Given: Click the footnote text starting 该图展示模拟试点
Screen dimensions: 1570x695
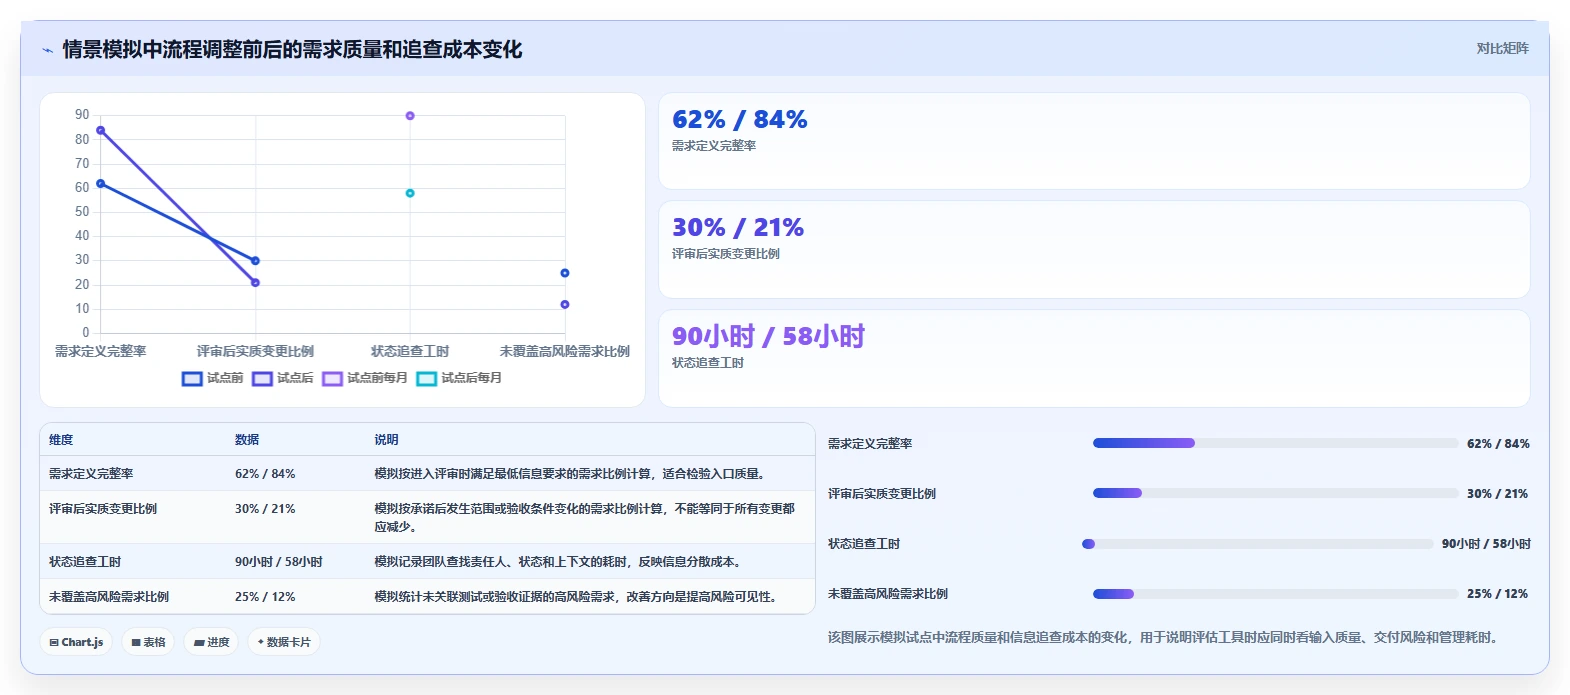Looking at the screenshot, I should 1165,638.
